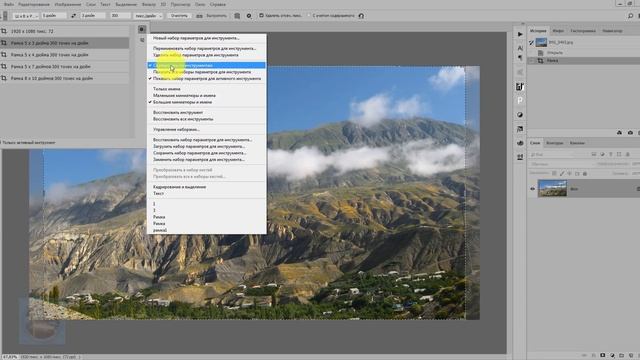Open the collapsed panel with P icon
The height and width of the screenshot is (360, 640).
(520, 100)
